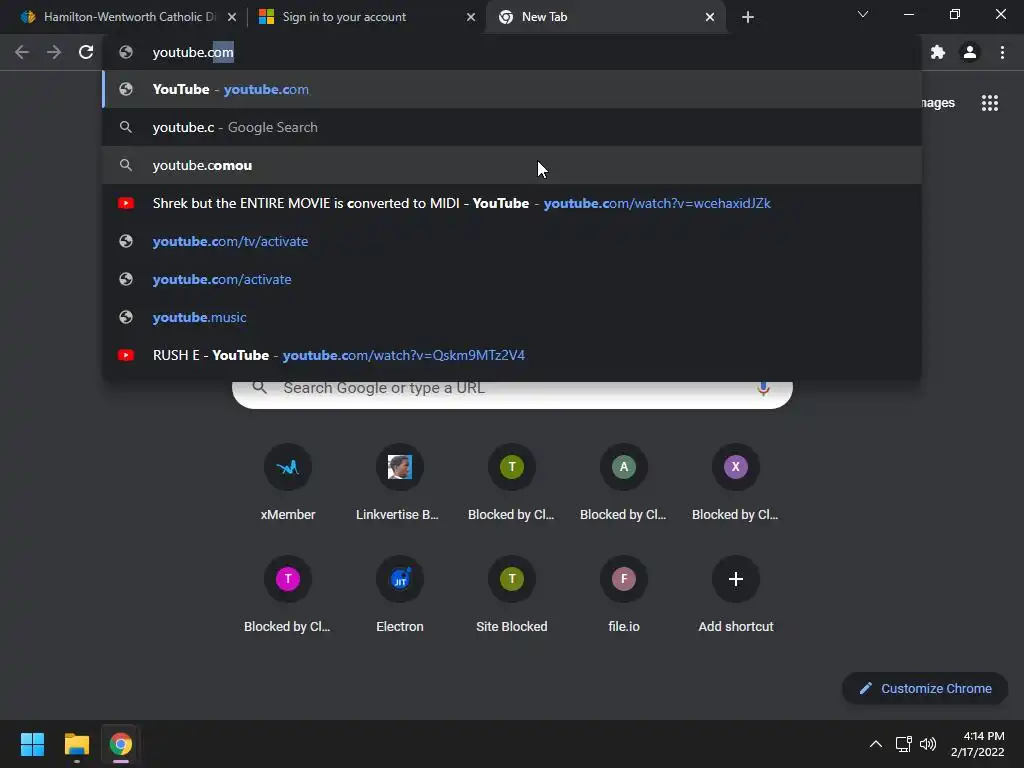Select the youtube.music suggestion

pos(512,317)
